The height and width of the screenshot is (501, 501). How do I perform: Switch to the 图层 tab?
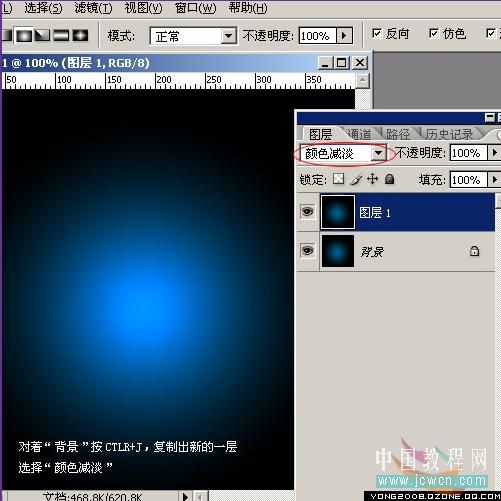pyautogui.click(x=320, y=134)
